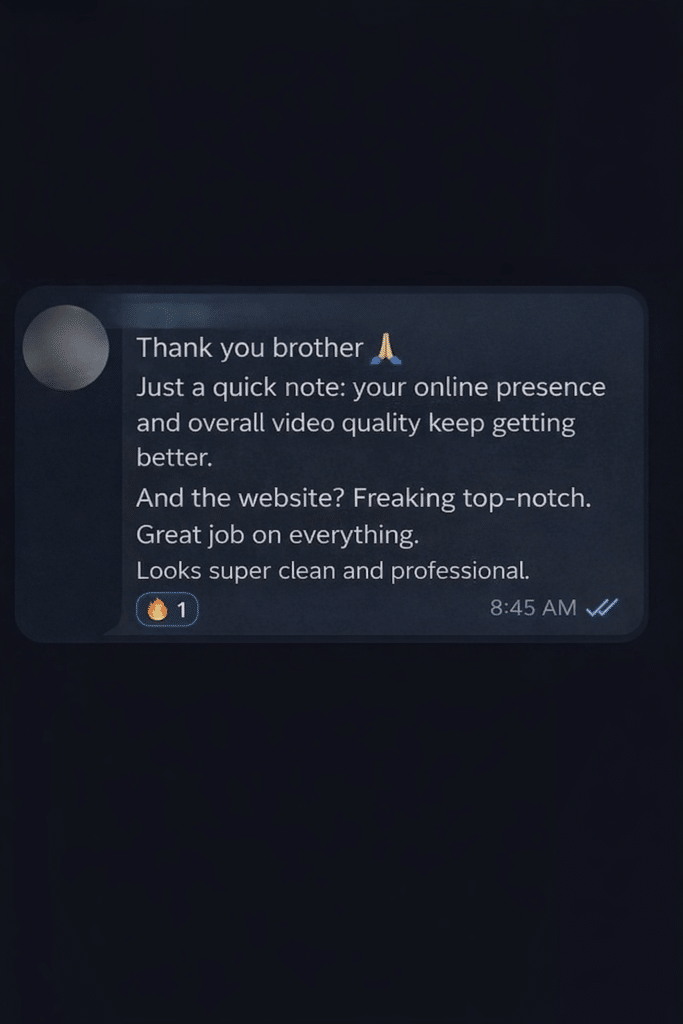The width and height of the screenshot is (683, 1024).
Task: Click the 8:45 AM message timestamp
Action: click(533, 608)
